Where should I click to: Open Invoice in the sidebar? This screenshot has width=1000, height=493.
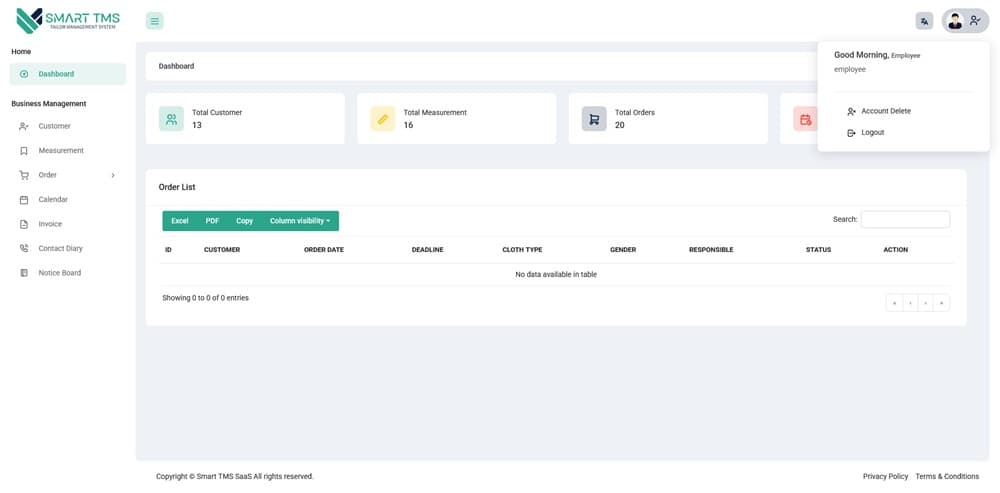50,224
